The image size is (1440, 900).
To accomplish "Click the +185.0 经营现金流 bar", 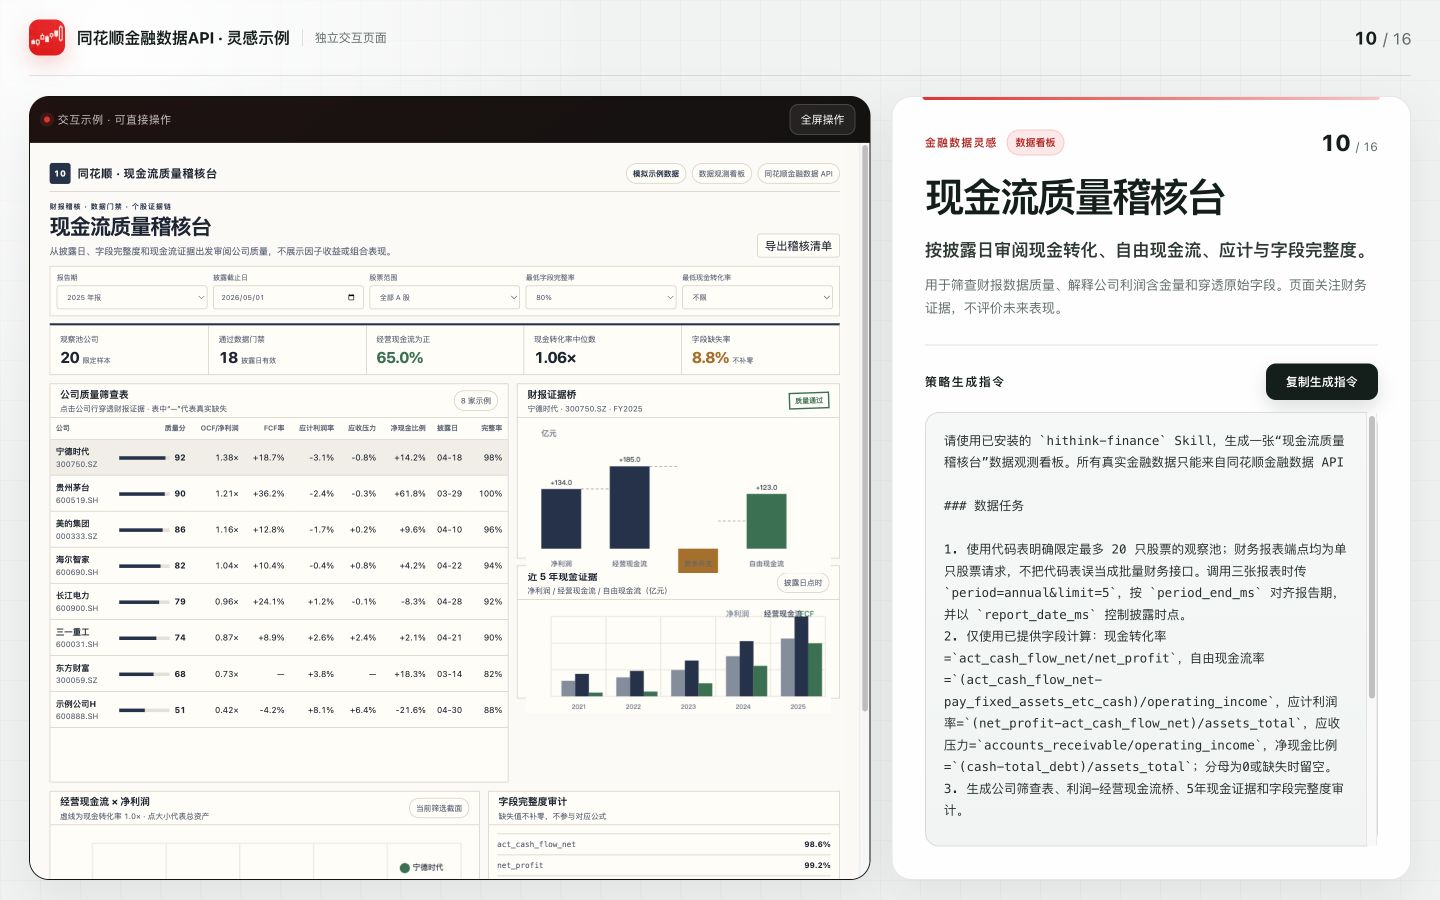I will (629, 507).
